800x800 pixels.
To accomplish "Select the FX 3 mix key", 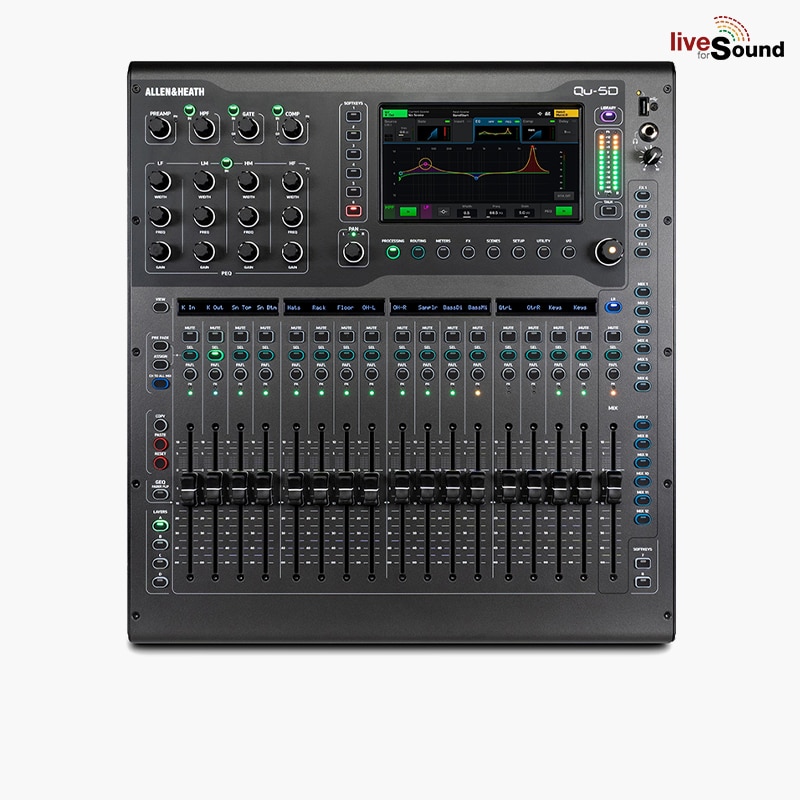I will tap(642, 233).
